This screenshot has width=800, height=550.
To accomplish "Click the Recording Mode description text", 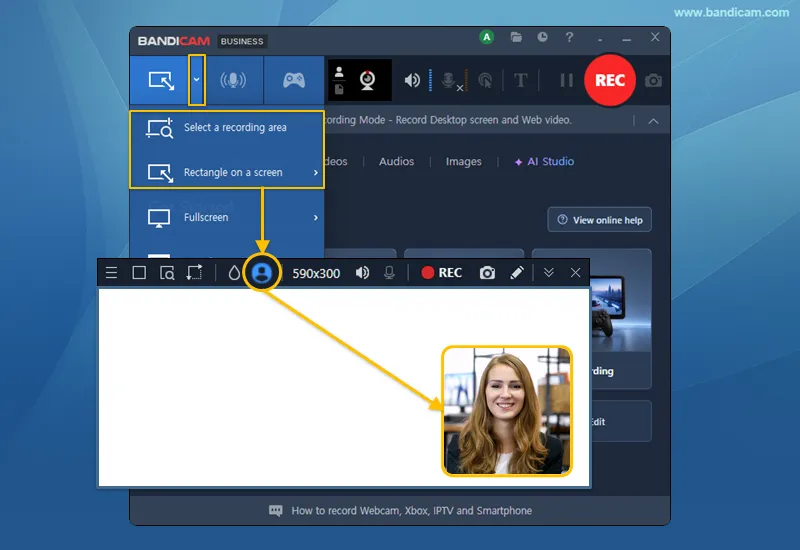I will (448, 120).
